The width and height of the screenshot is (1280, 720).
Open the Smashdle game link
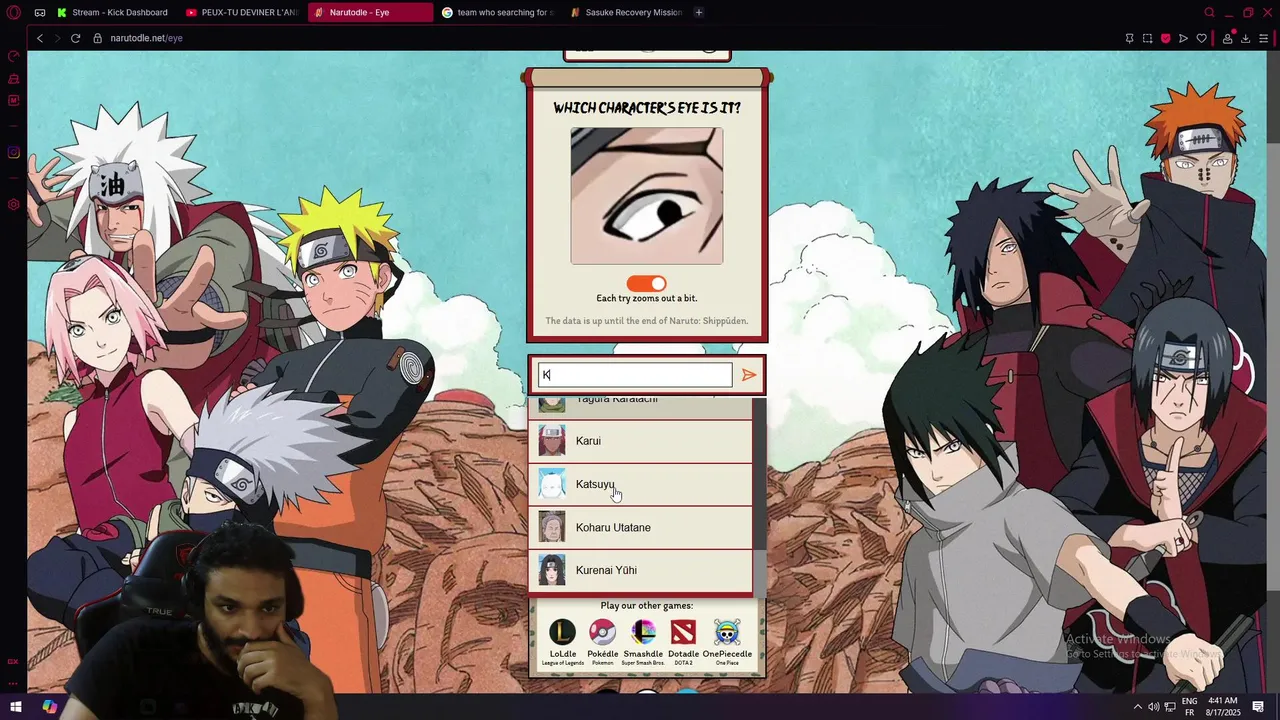tap(643, 642)
